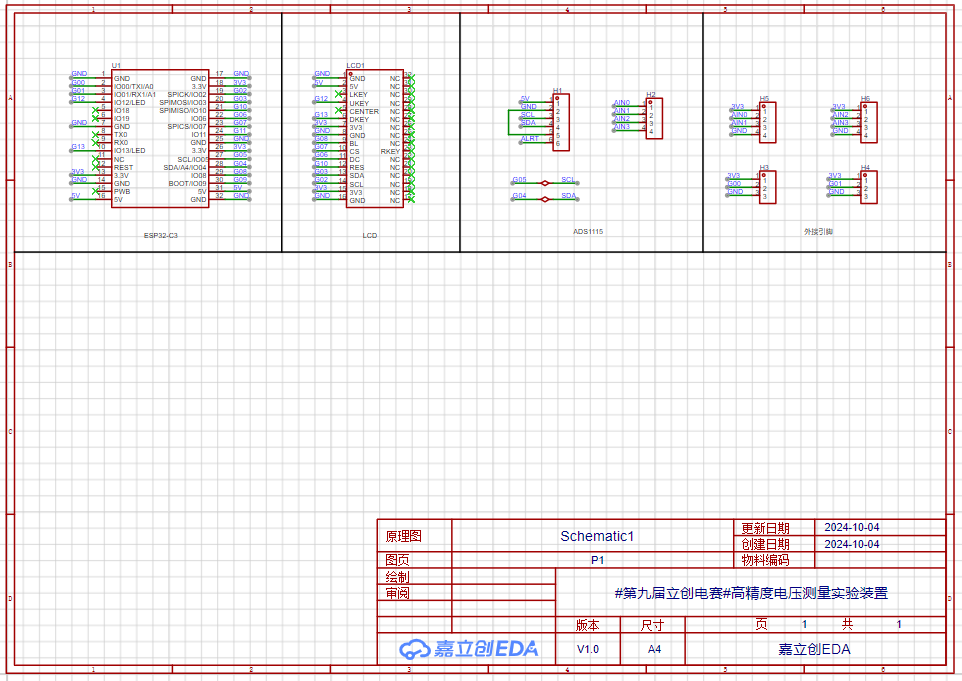Image resolution: width=962 pixels, height=681 pixels.
Task: Select the U1 ESP32-C3 chip symbol
Action: [x=160, y=138]
